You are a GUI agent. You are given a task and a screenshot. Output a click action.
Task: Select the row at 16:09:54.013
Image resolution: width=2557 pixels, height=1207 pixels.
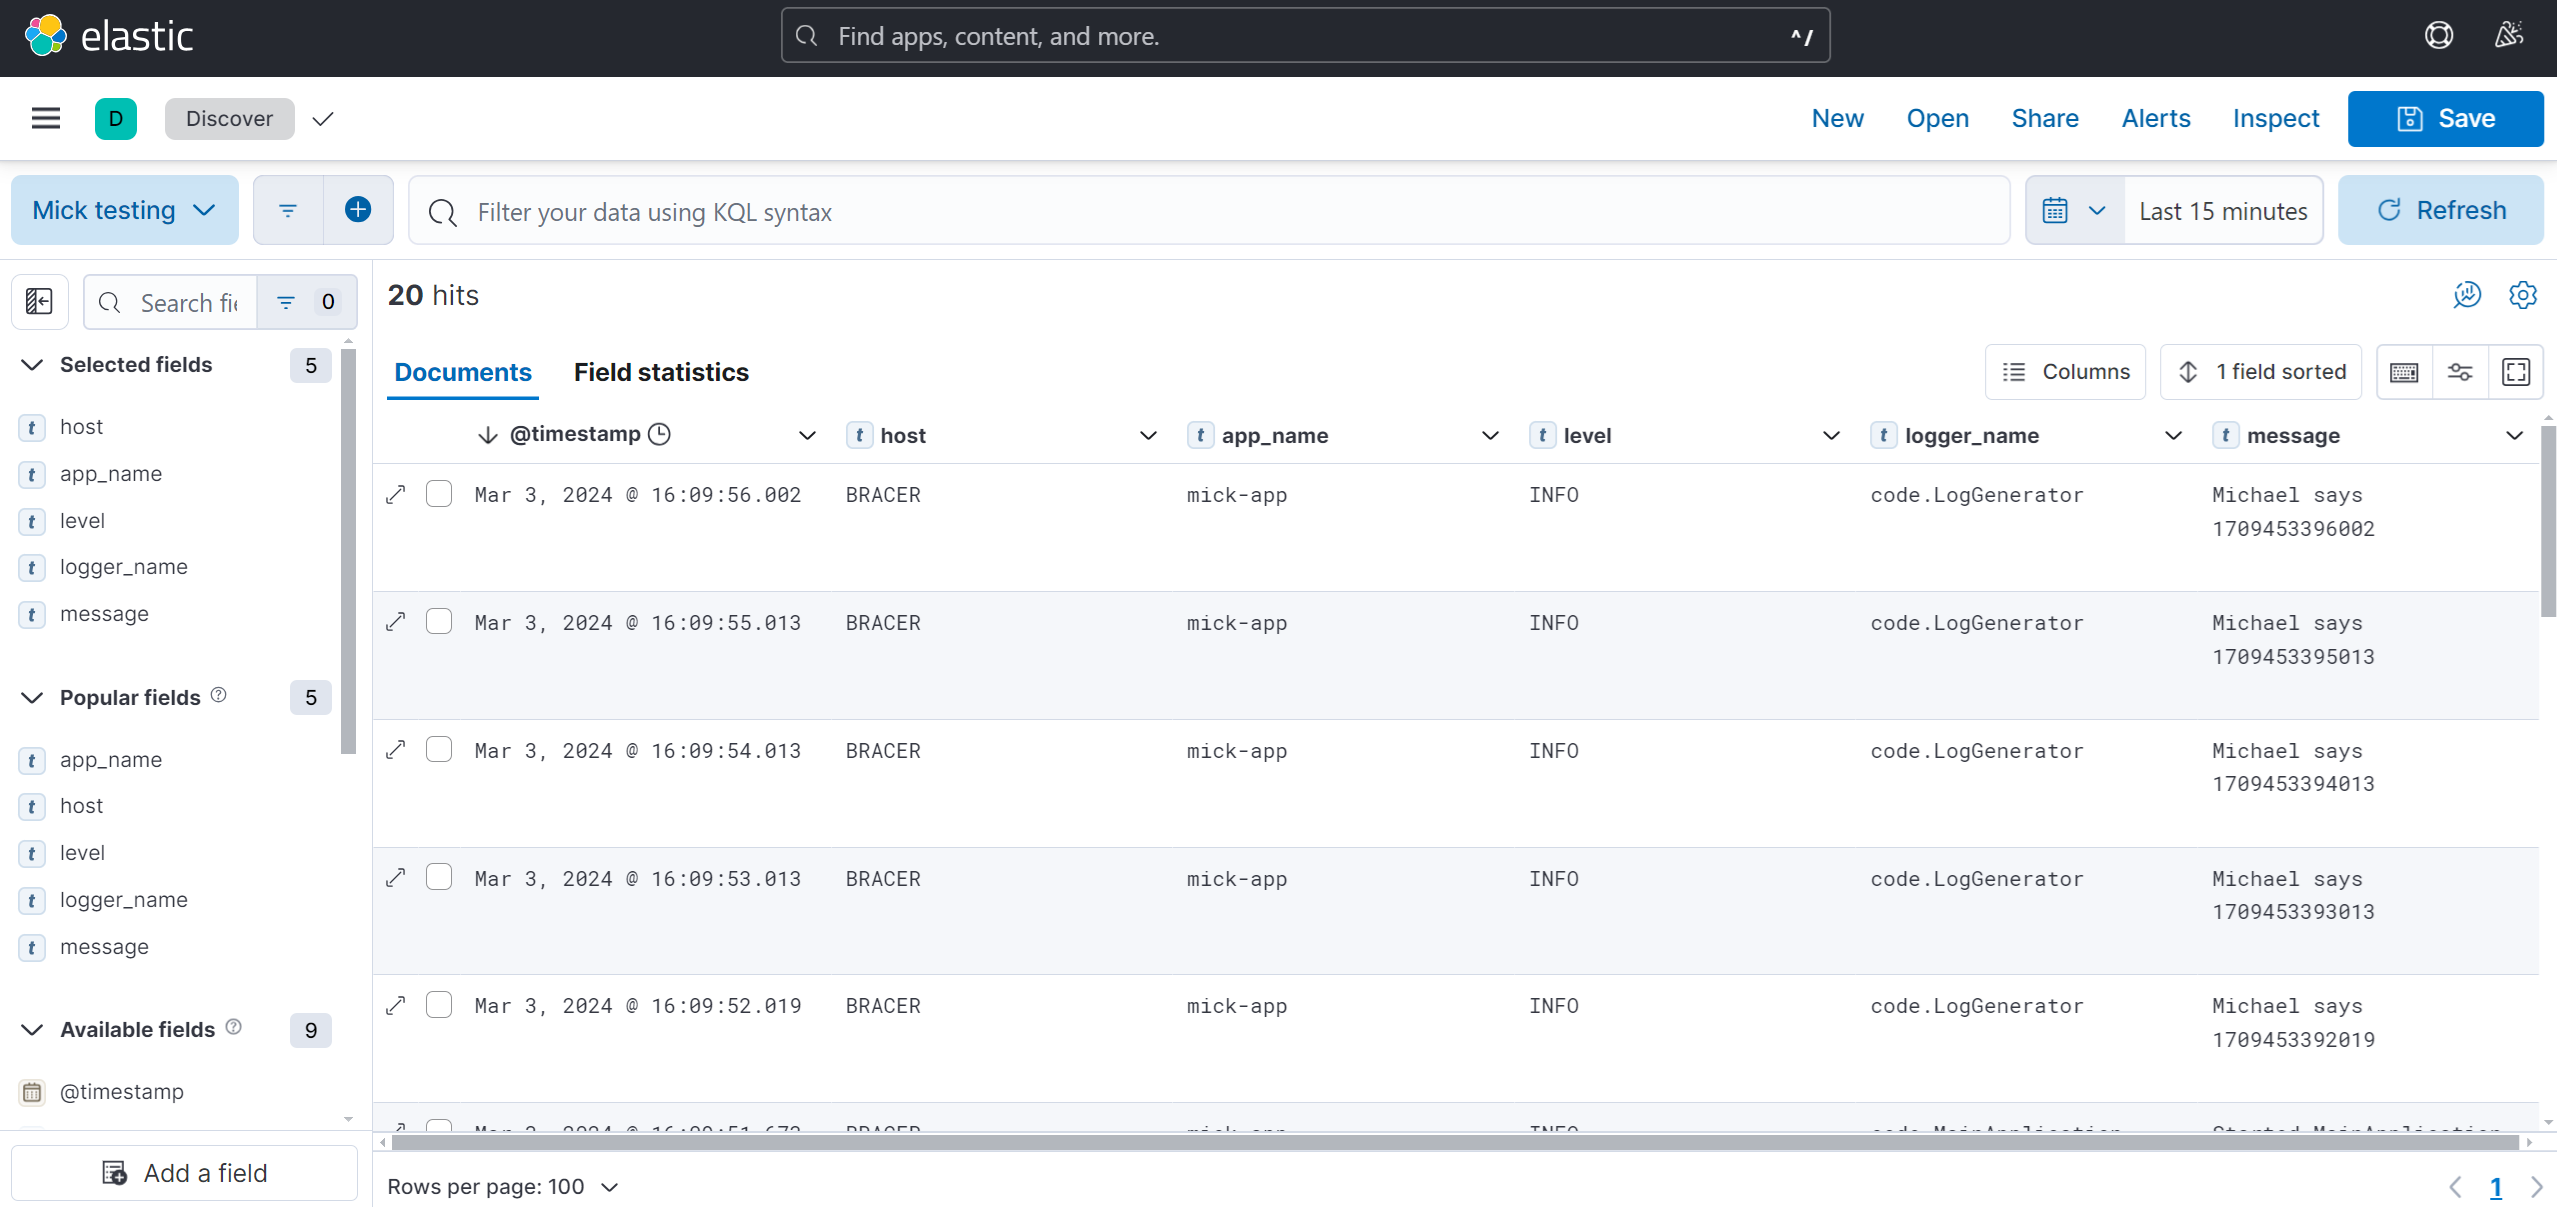(439, 749)
